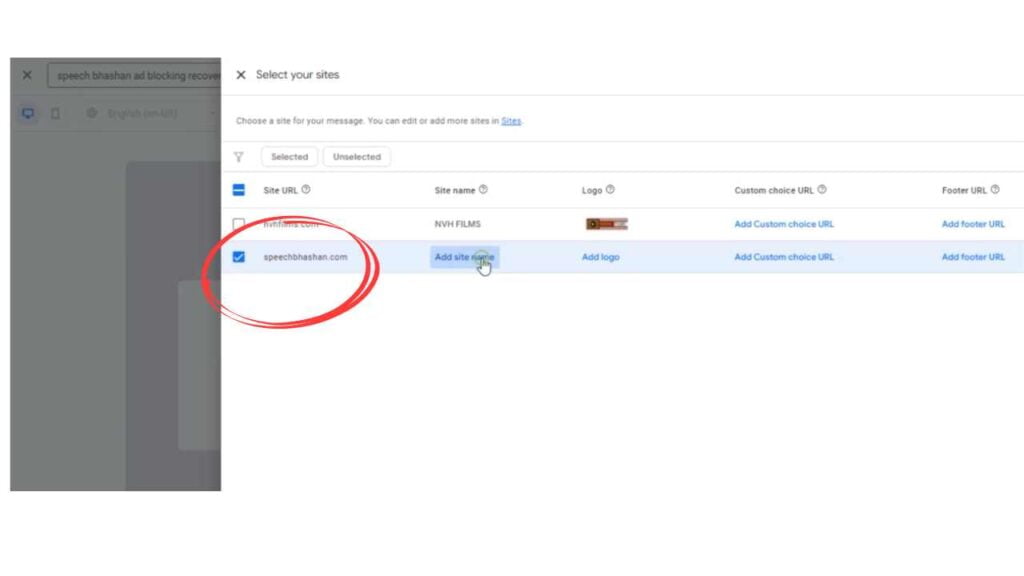
Task: Click Add site name for speechbhashan.com
Action: pos(464,257)
